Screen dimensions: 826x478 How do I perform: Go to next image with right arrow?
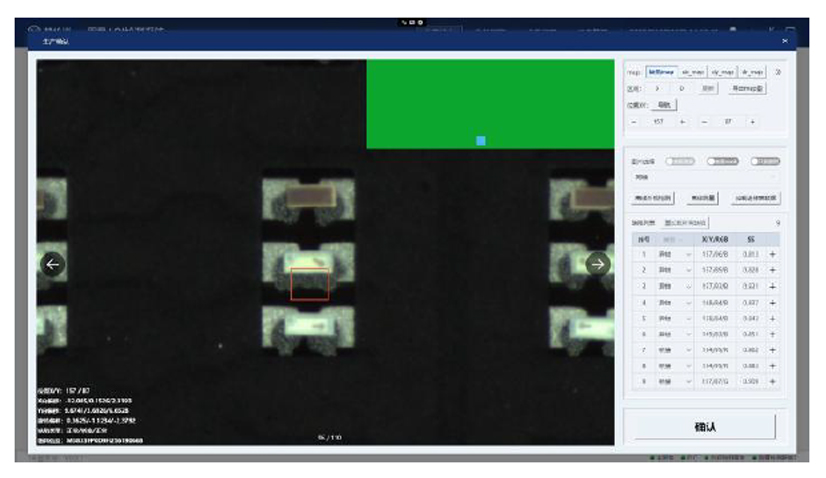(x=598, y=264)
